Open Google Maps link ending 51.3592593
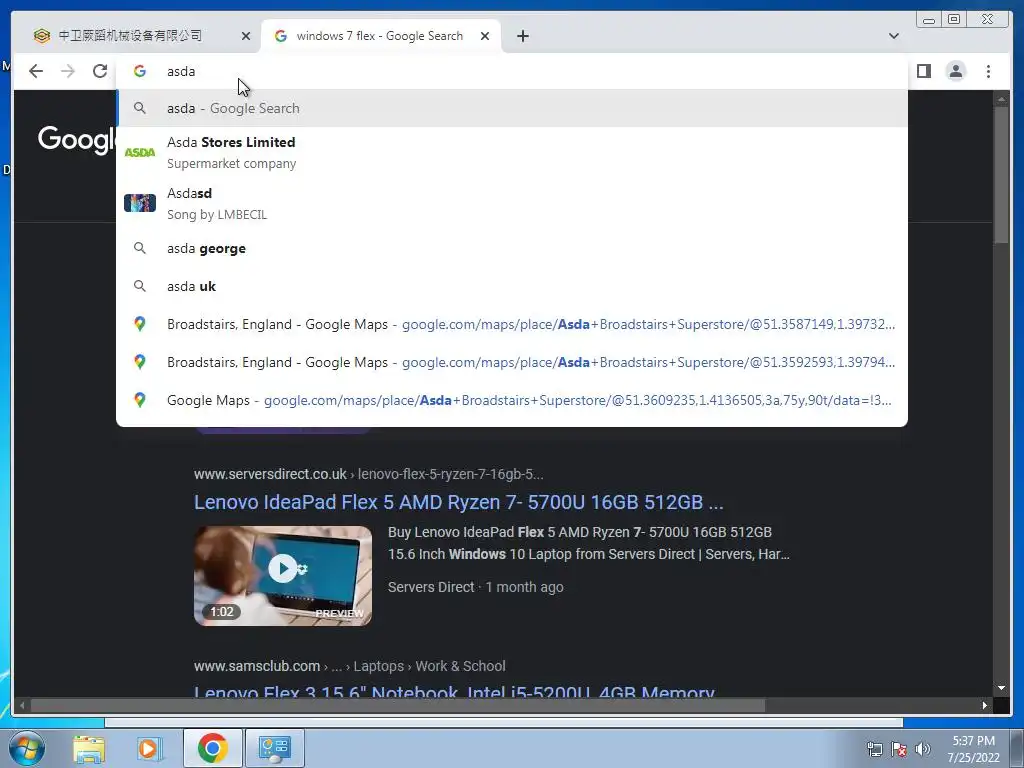This screenshot has width=1024, height=768. coord(513,362)
